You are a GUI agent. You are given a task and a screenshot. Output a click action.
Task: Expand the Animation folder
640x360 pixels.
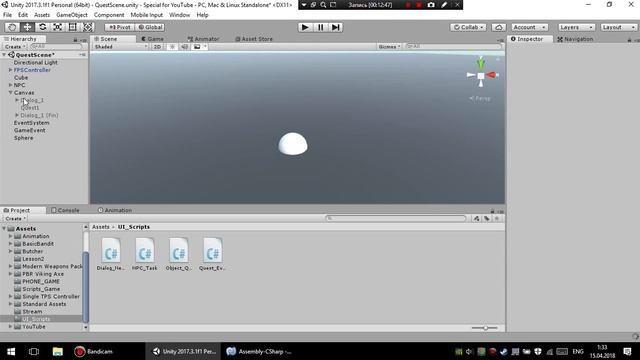click(x=11, y=236)
